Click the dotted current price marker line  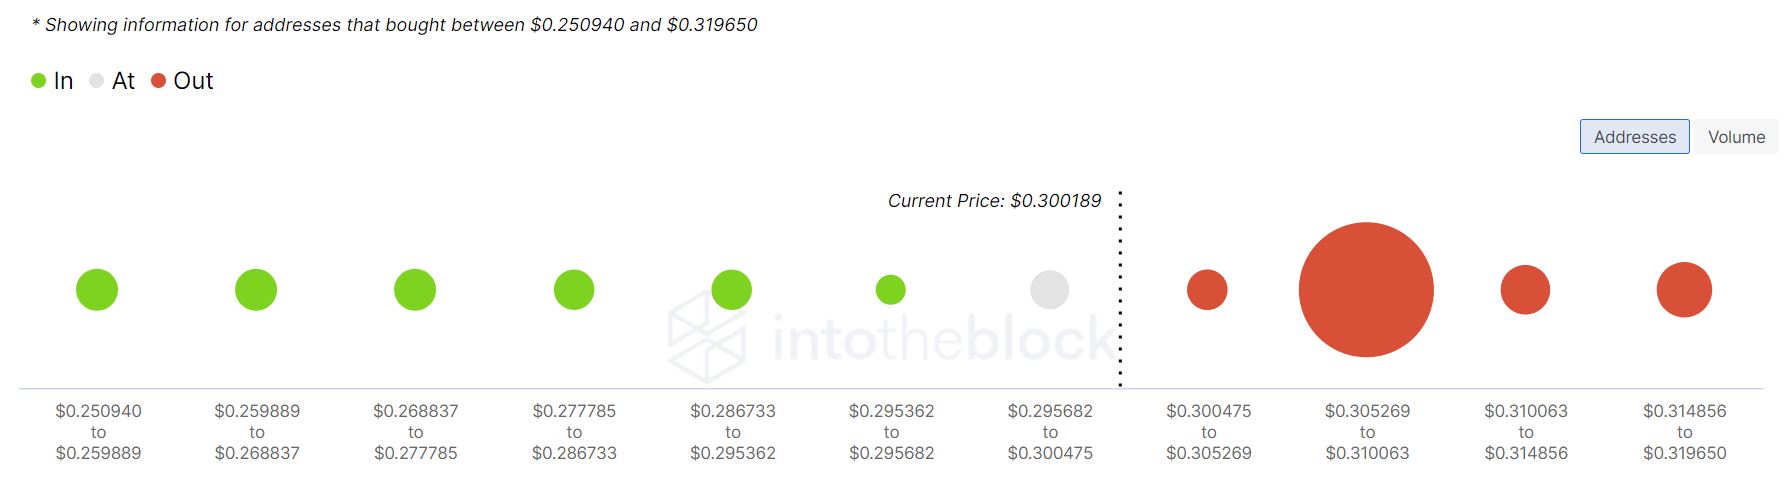(x=1120, y=288)
